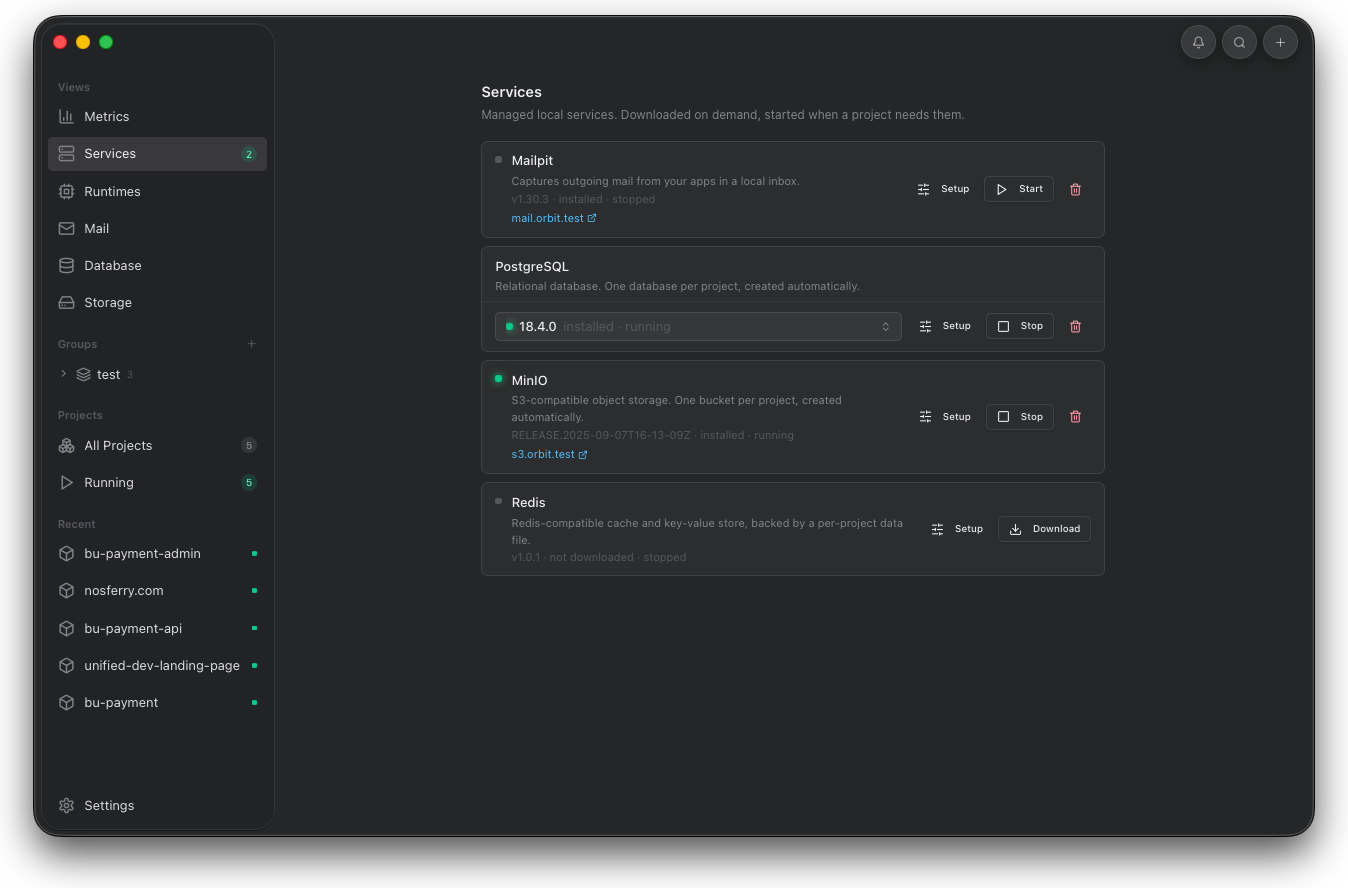Show All Projects list

[x=157, y=445]
